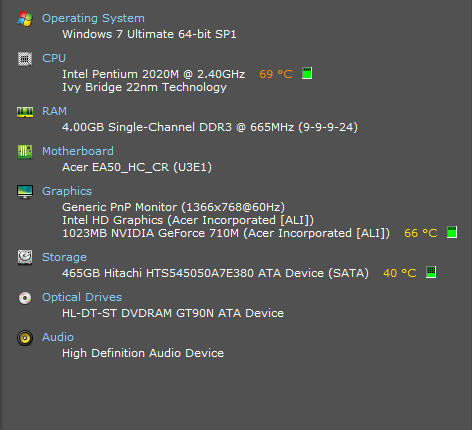This screenshot has height=430, width=472.
Task: Click the green CPU temperature indicator icon
Action: click(x=307, y=73)
